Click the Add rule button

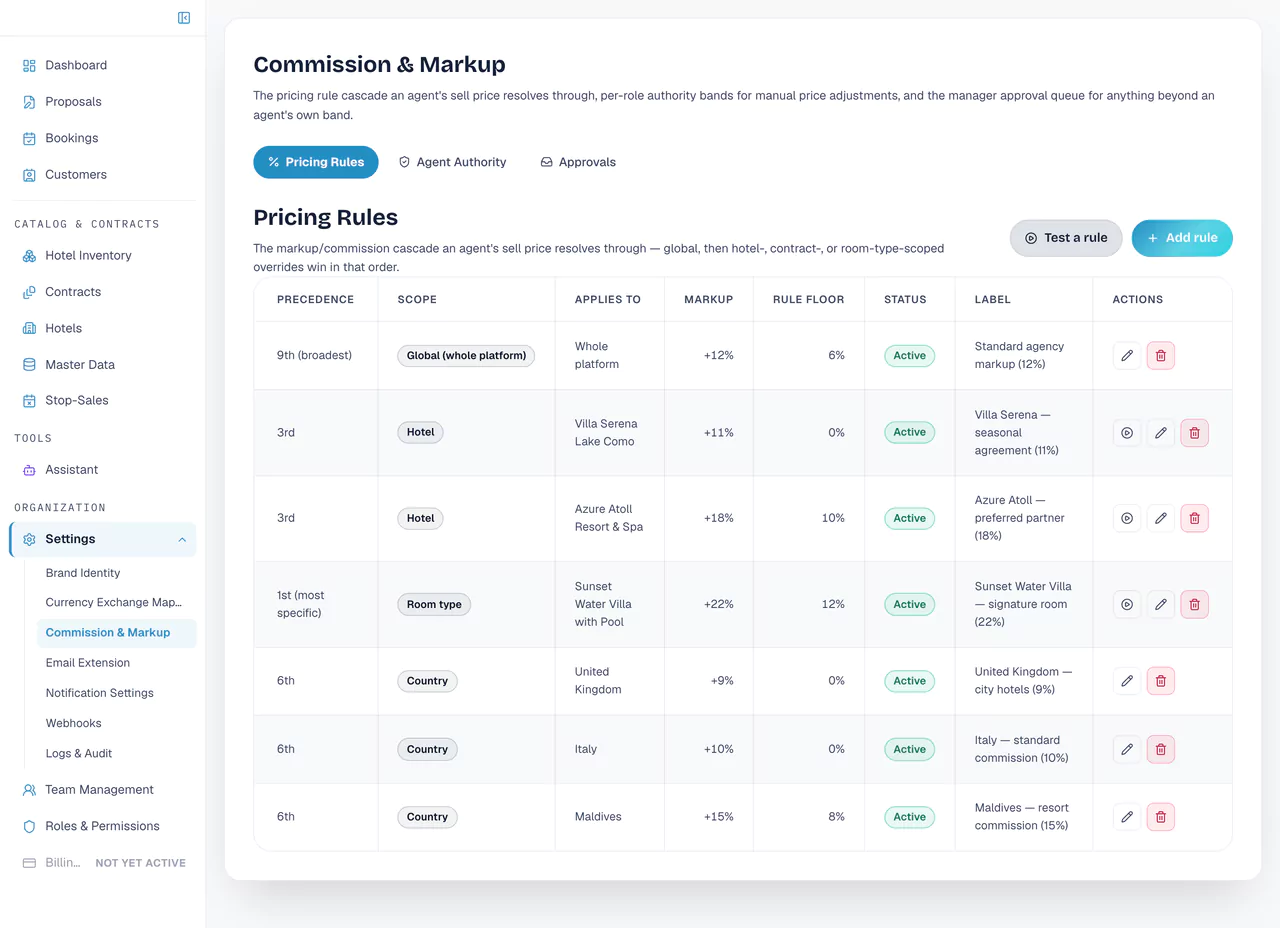click(x=1182, y=238)
